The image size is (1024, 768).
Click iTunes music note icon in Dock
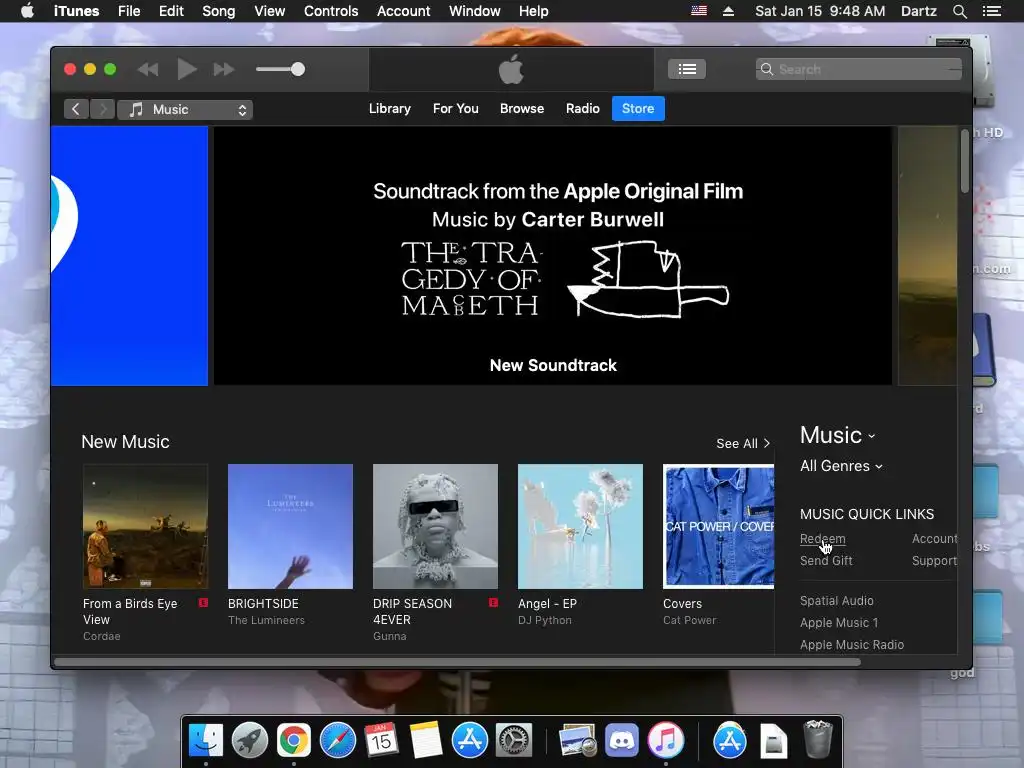click(665, 740)
